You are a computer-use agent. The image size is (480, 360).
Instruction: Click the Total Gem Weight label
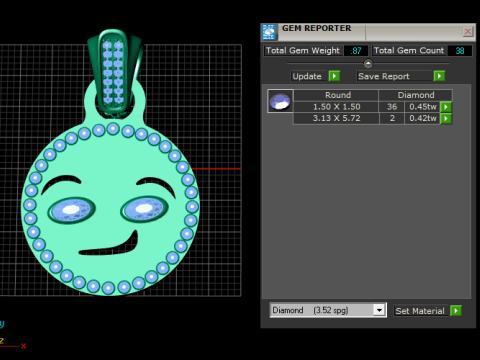303,51
